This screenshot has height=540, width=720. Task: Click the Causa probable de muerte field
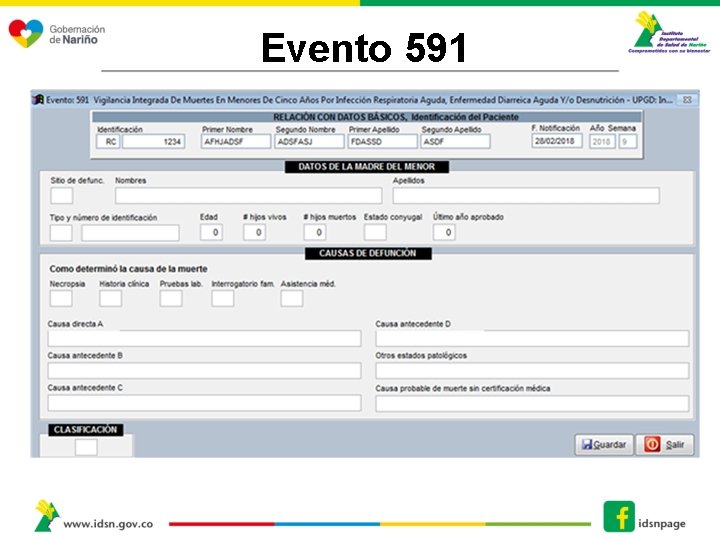(x=532, y=404)
